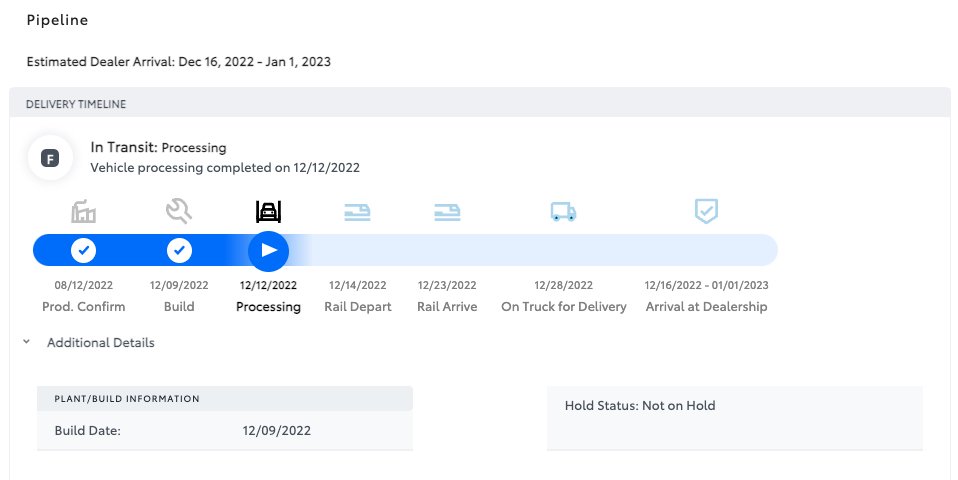
Task: Click the Hold Status: Not on Hold box
Action: coord(734,418)
